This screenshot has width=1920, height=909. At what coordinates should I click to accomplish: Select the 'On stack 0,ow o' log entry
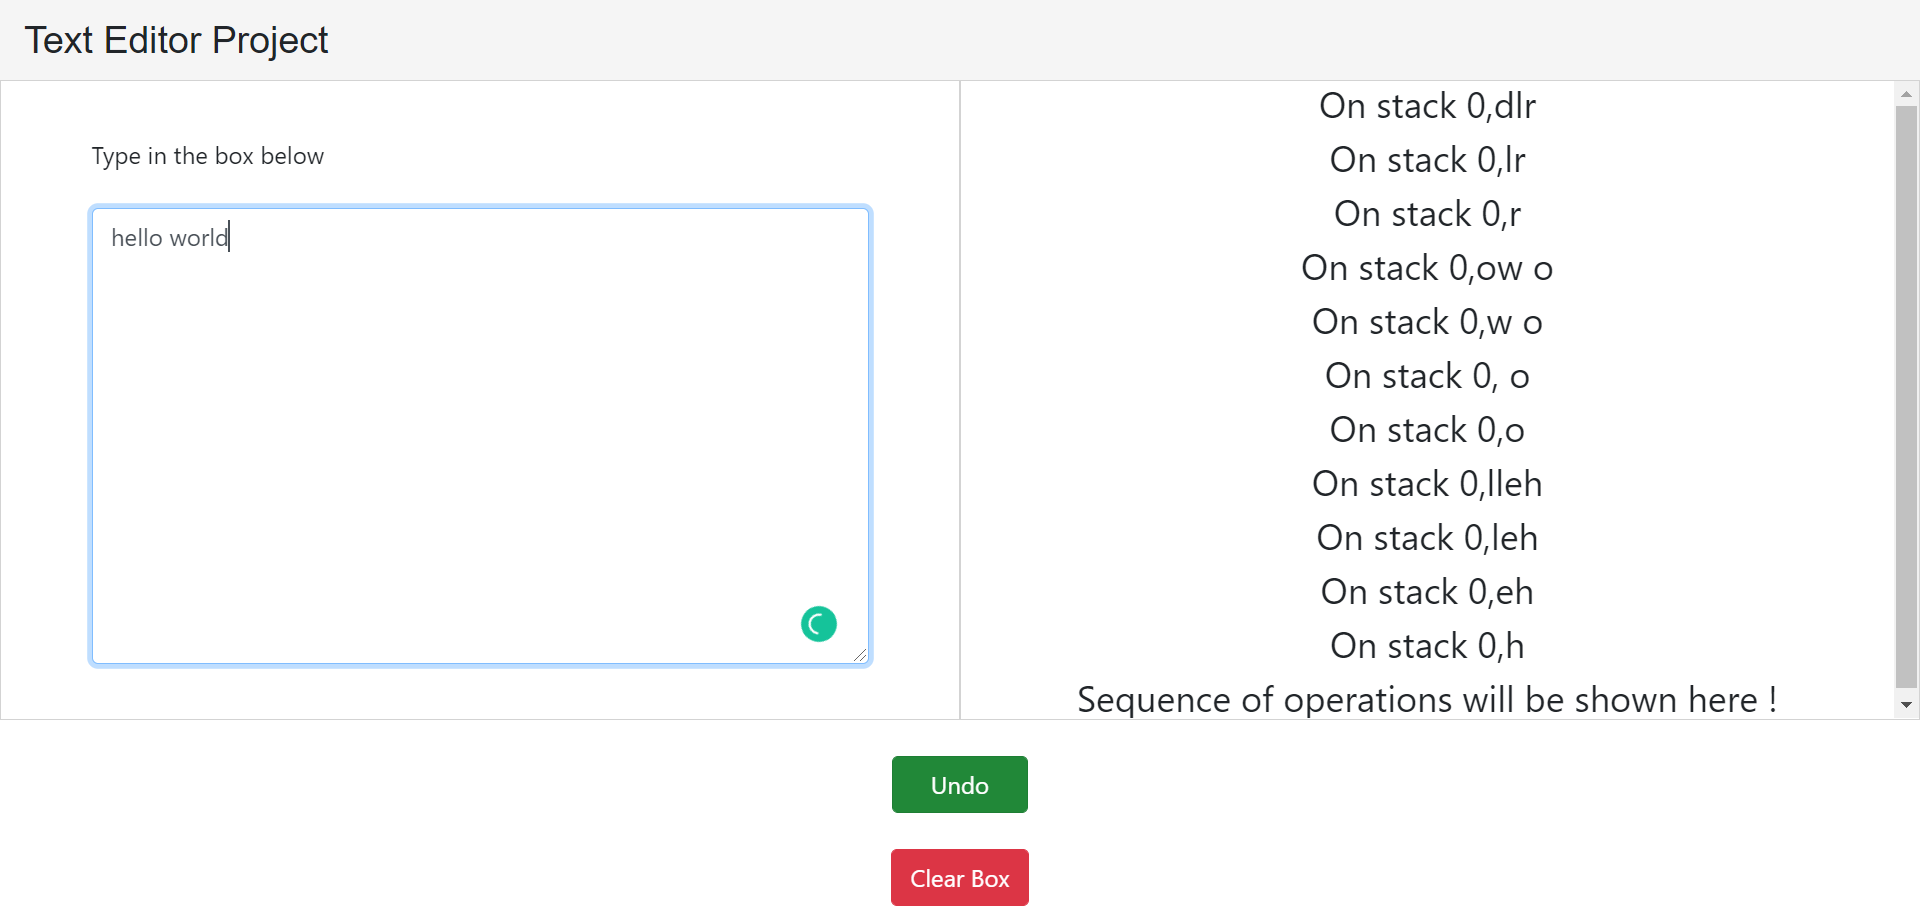tap(1427, 268)
